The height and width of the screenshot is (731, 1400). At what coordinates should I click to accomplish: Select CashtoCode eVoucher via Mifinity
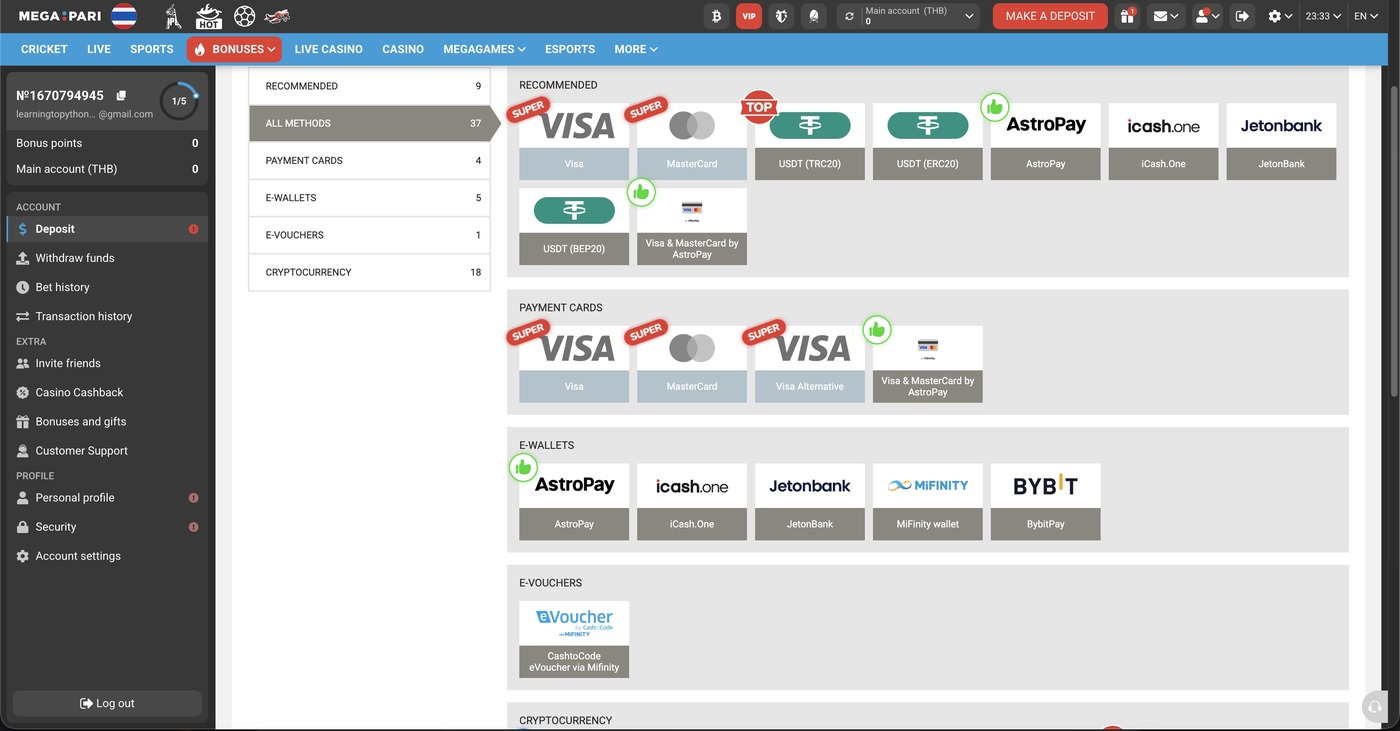click(x=574, y=639)
